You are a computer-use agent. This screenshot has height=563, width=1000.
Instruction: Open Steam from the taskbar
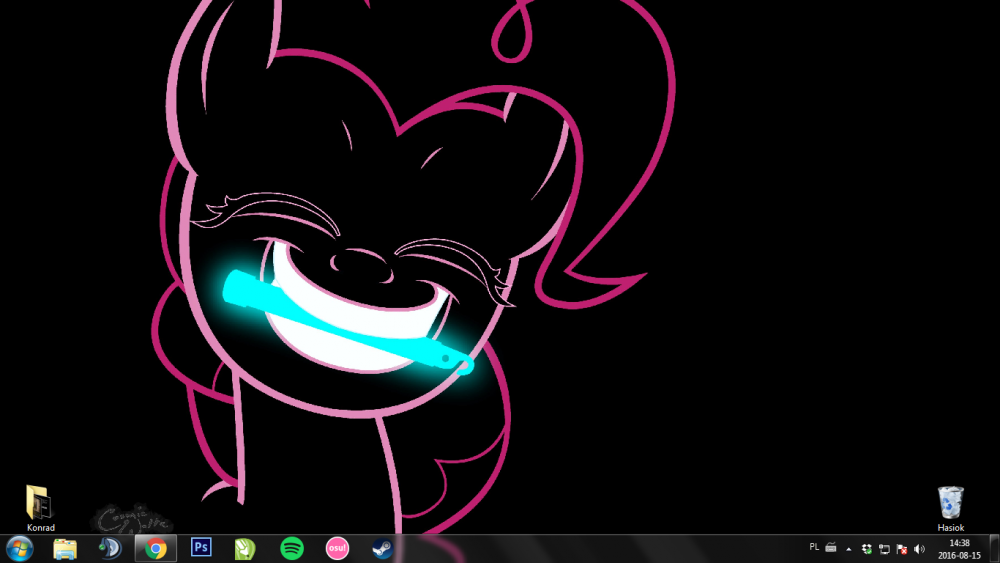(x=382, y=548)
